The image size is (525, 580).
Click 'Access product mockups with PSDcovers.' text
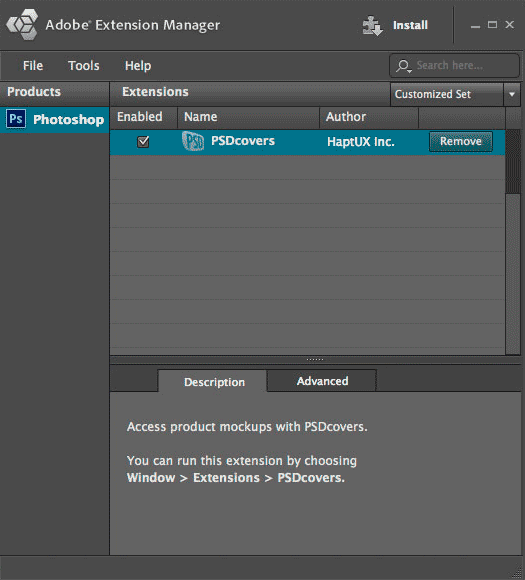point(247,427)
